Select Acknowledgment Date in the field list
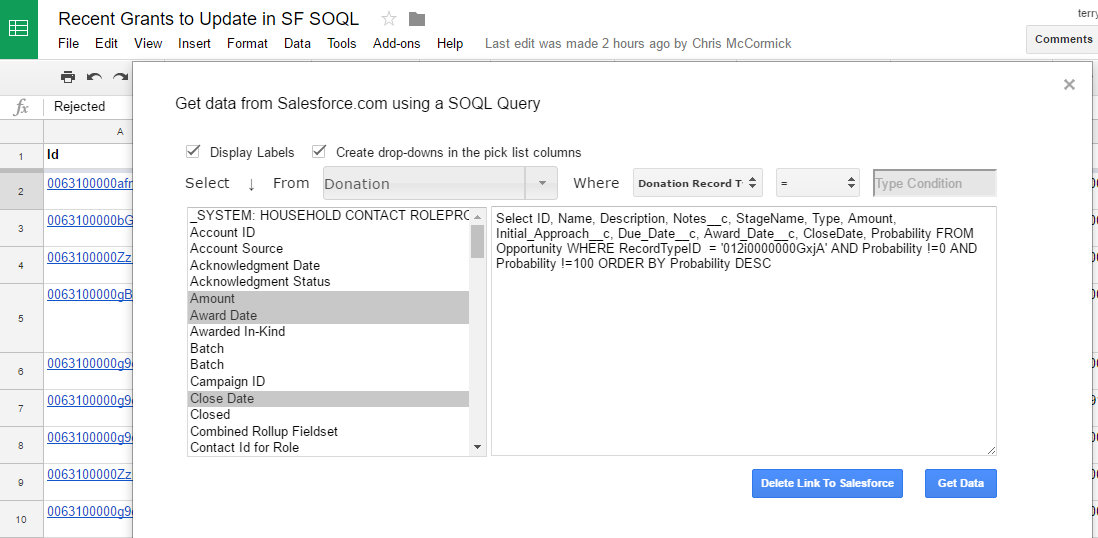The height and width of the screenshot is (538, 1098). click(328, 265)
